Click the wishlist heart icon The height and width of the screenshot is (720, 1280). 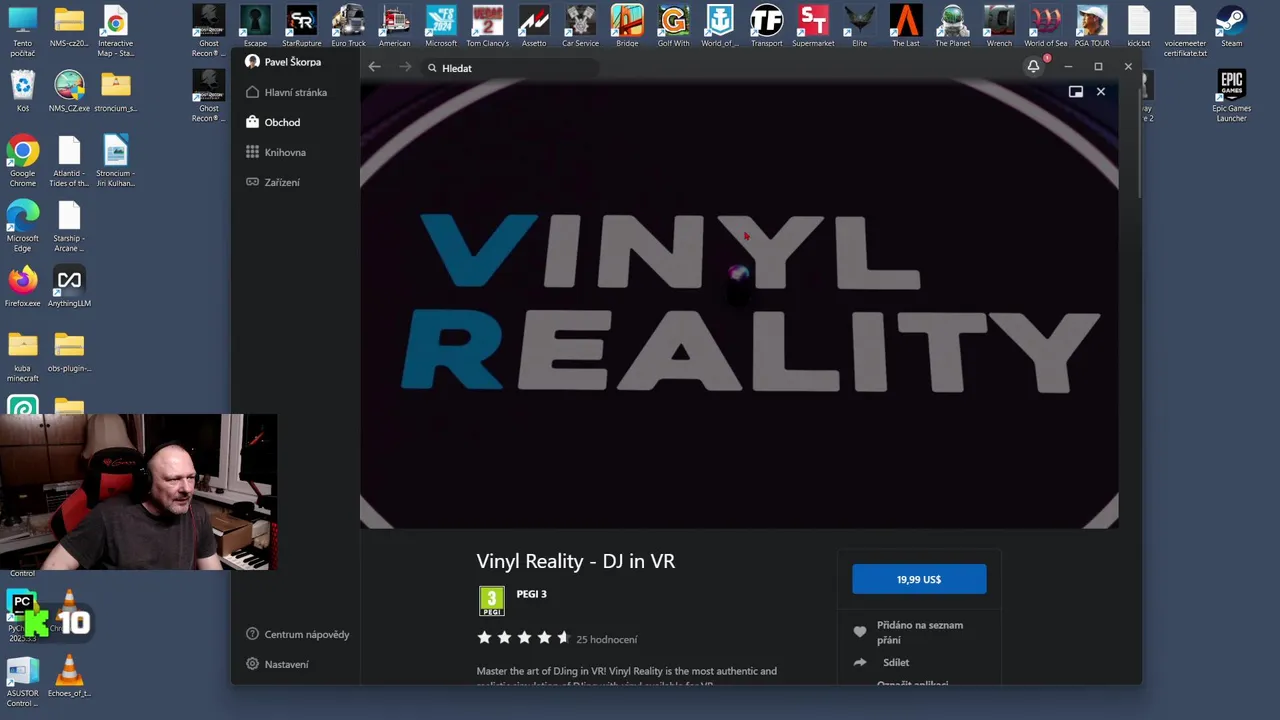(859, 632)
